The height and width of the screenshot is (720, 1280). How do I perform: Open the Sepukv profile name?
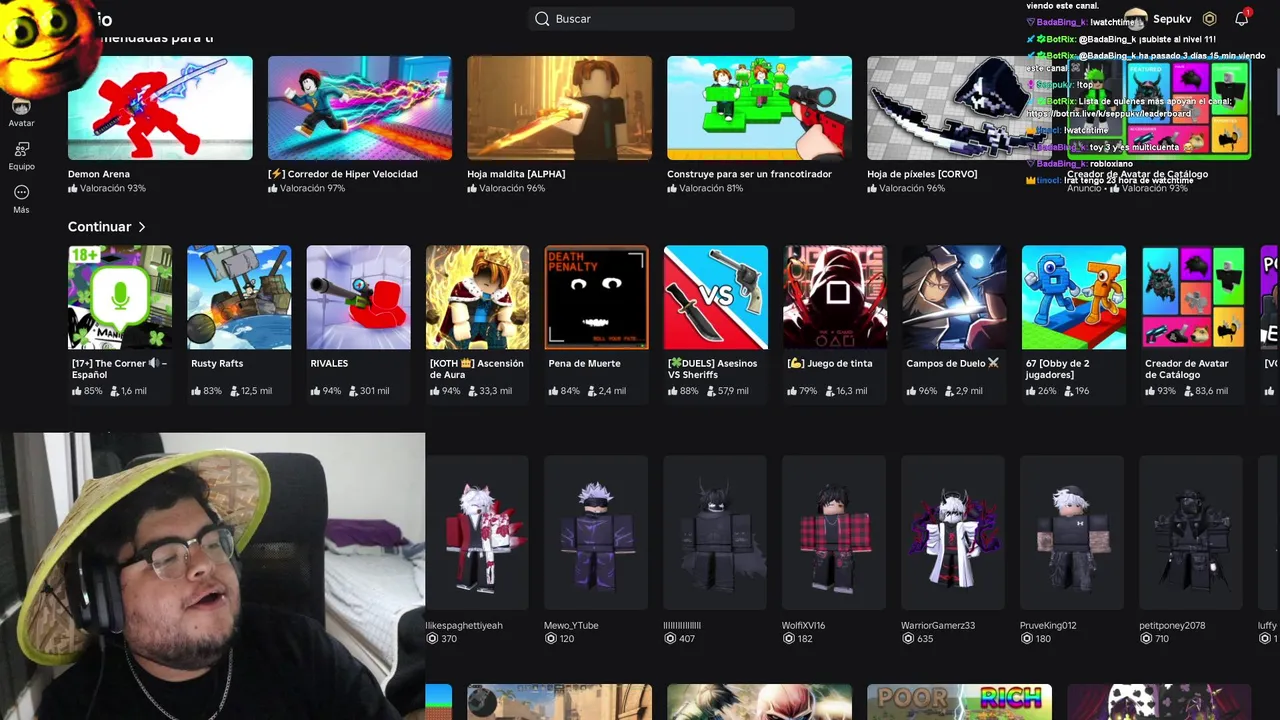(x=1172, y=19)
